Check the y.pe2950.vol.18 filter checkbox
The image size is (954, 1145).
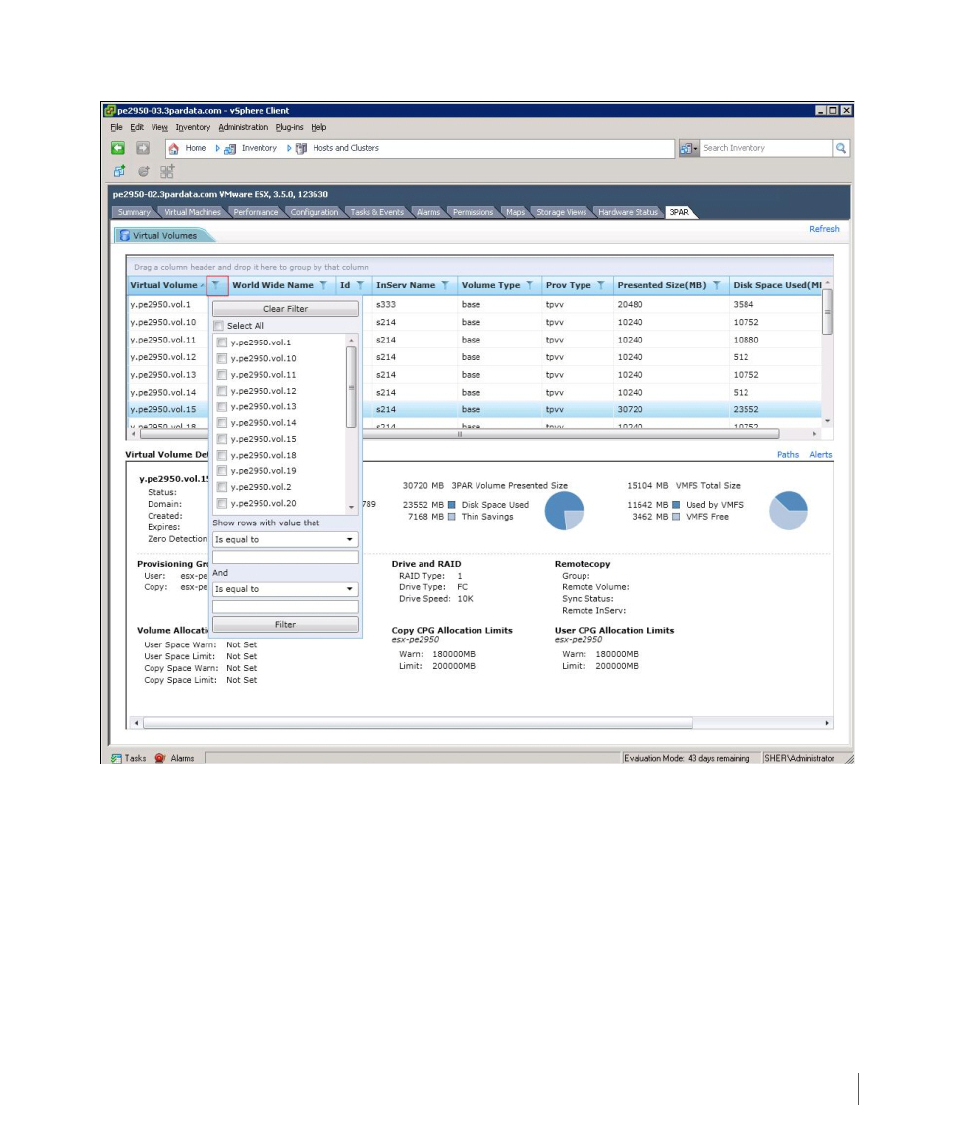(x=222, y=455)
